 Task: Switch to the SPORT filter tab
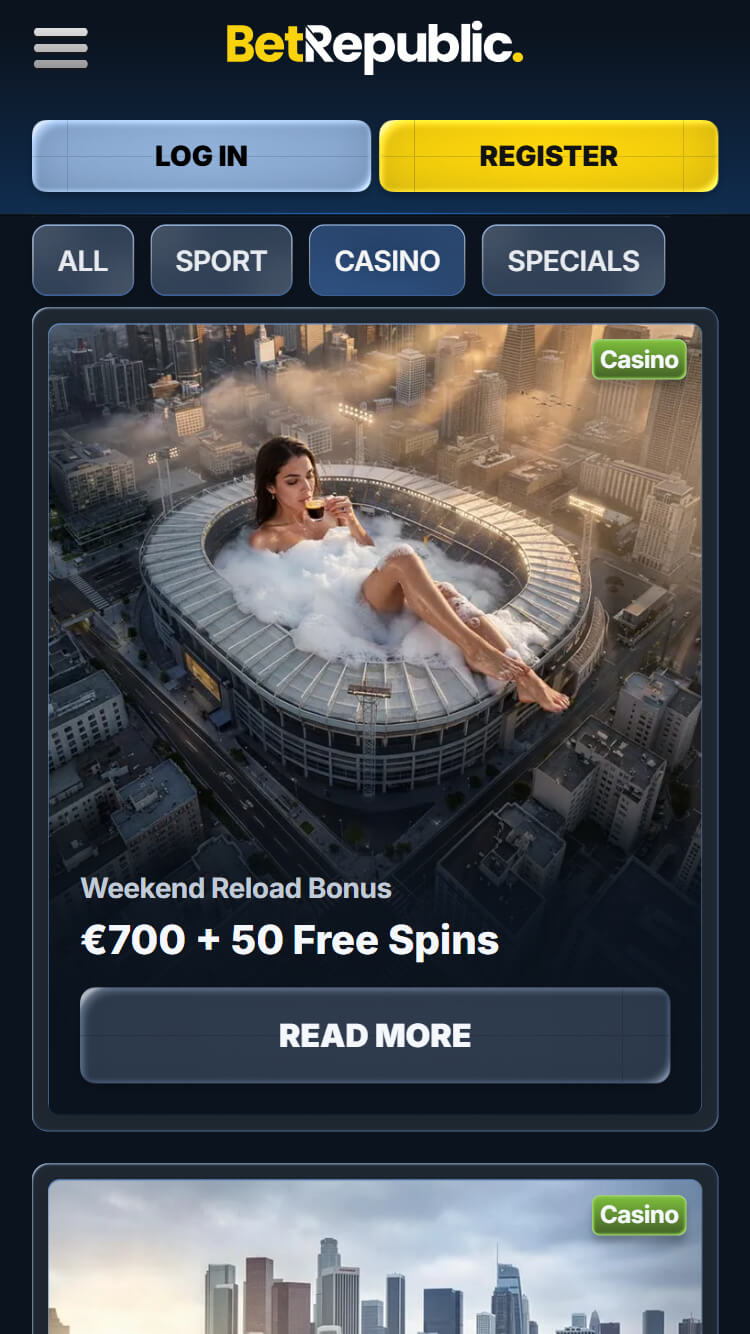coord(221,260)
